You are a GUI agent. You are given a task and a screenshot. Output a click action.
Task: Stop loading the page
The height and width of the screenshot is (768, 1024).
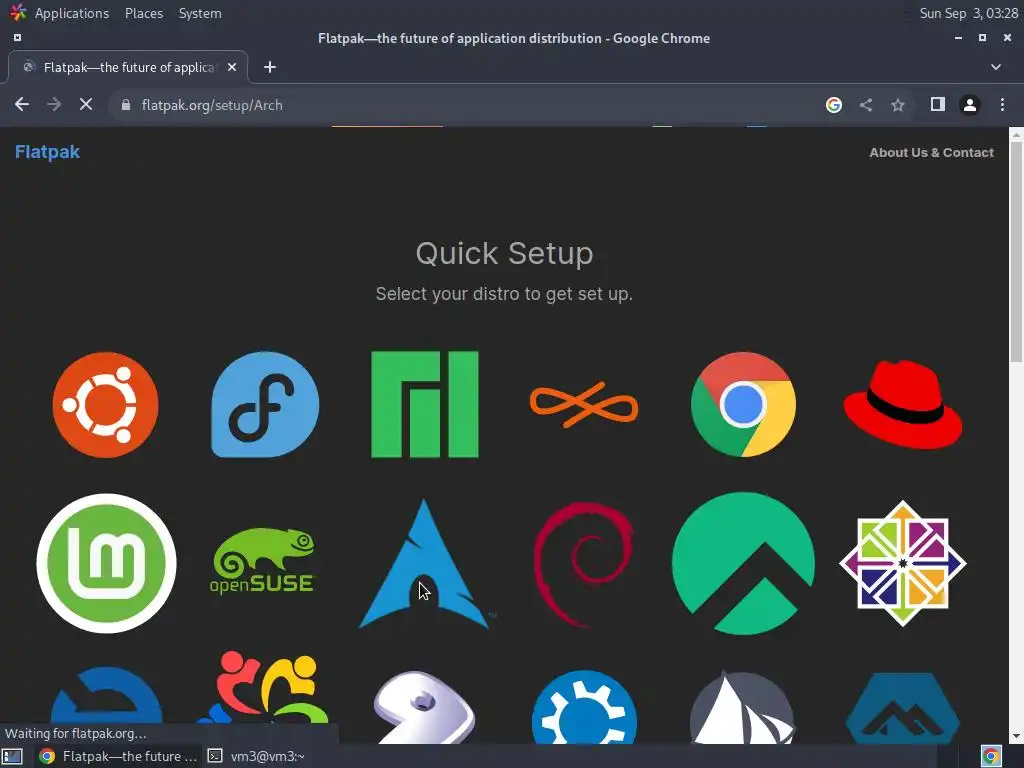pos(86,104)
